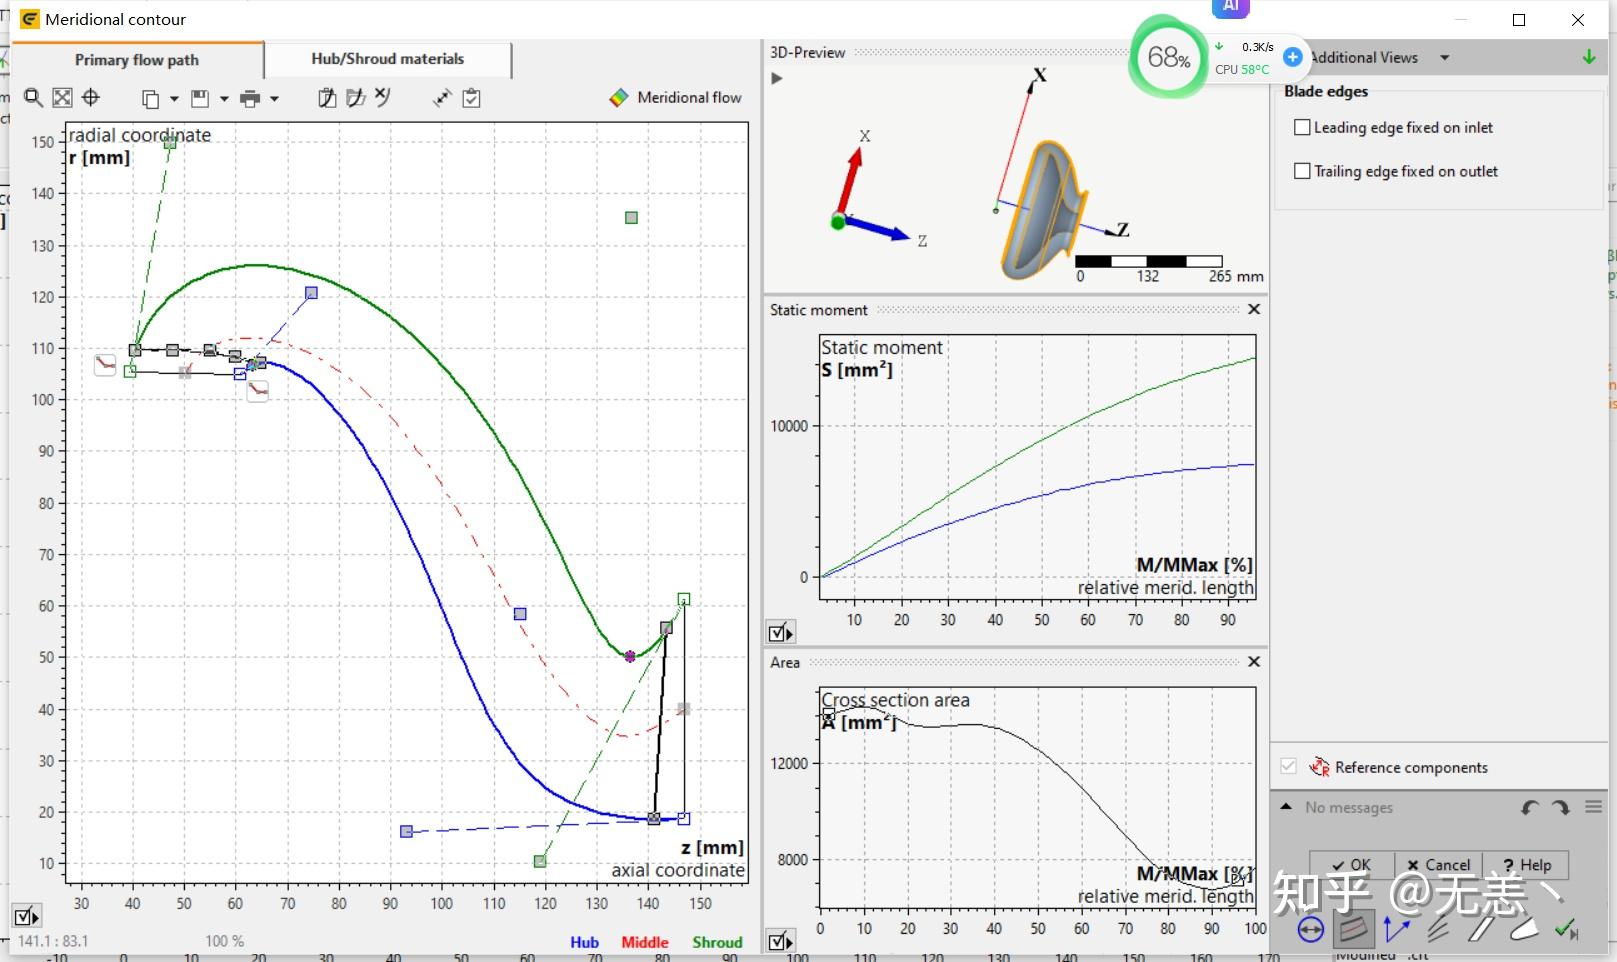Open meridional diagram options checkbox icon
The image size is (1617, 962).
tap(26, 915)
